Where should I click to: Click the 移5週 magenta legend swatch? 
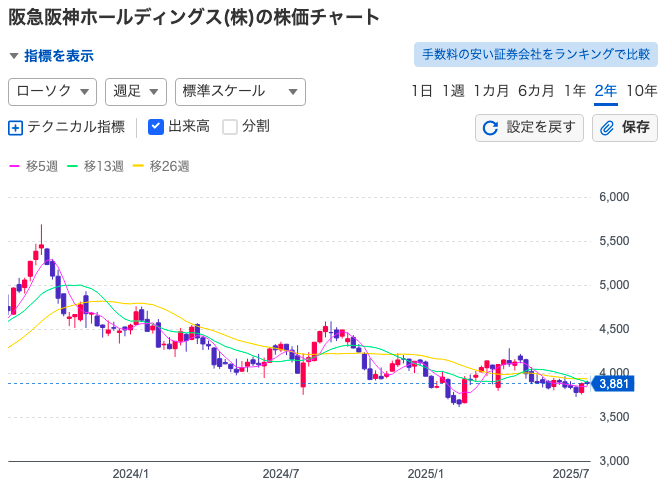(x=14, y=166)
